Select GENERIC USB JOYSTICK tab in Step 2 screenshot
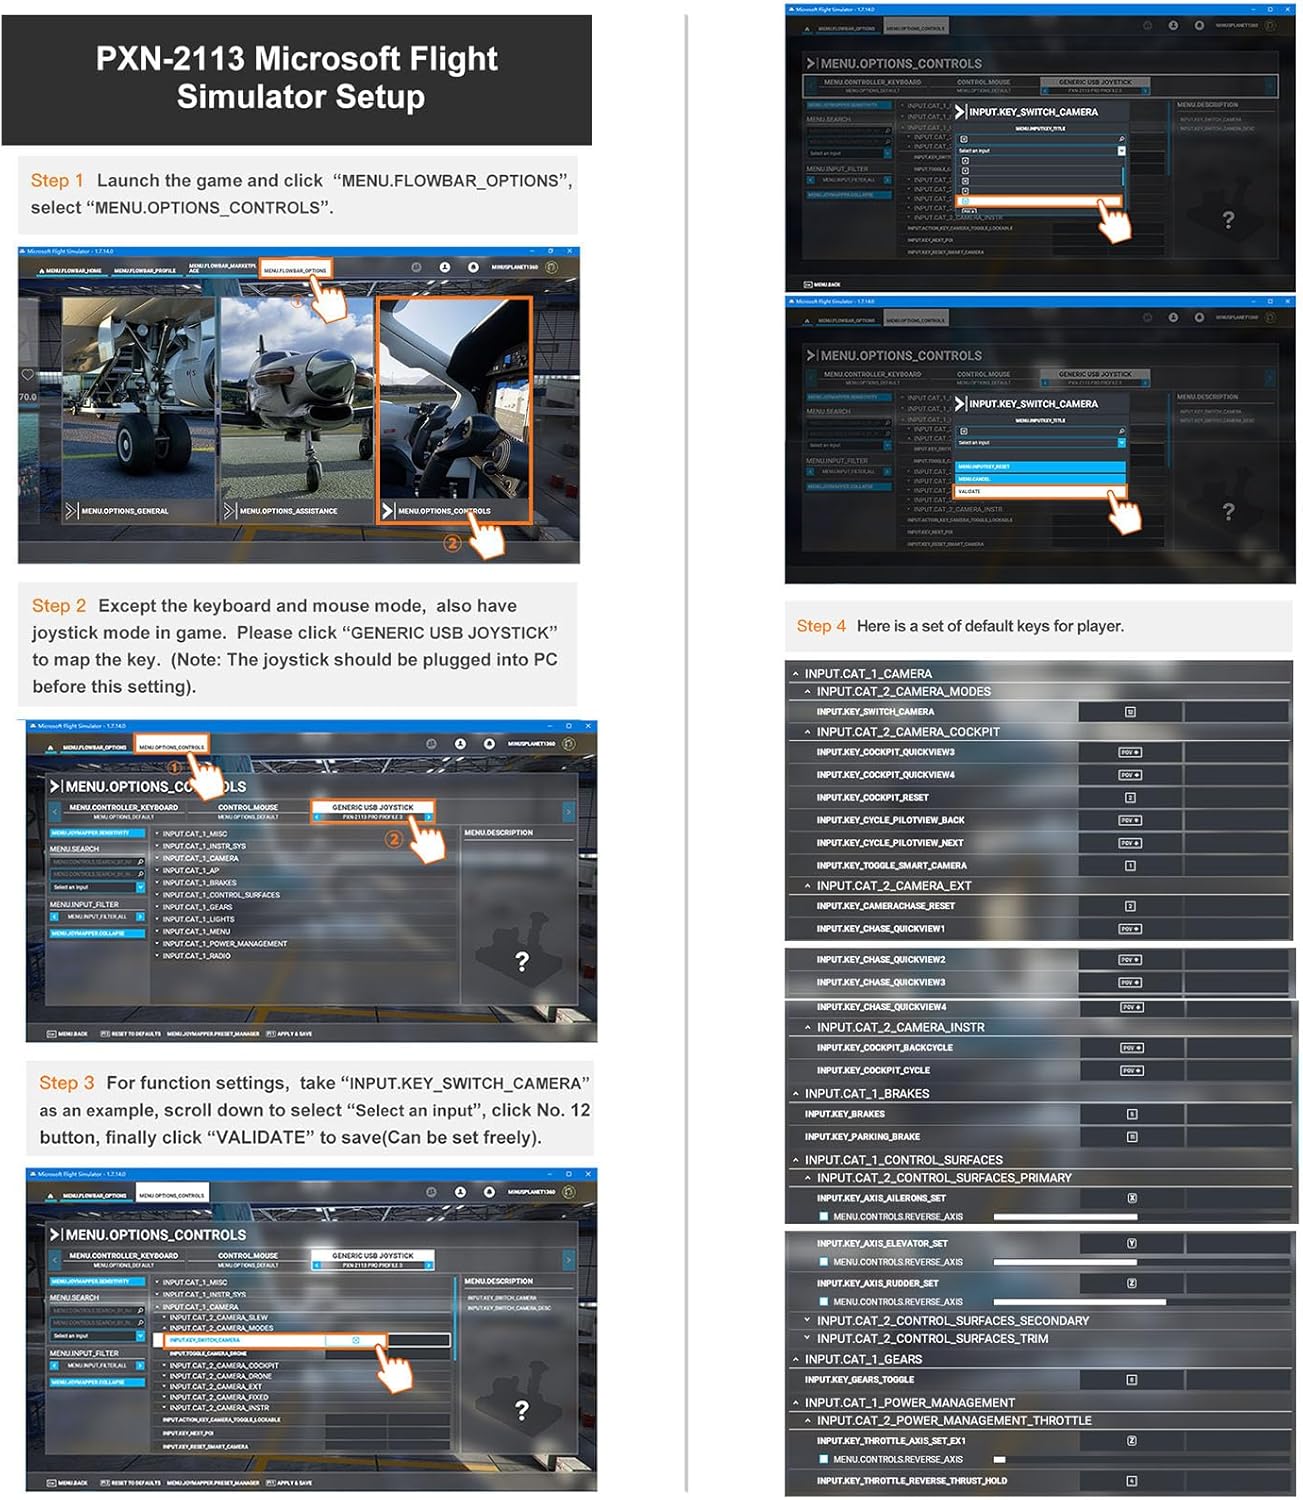Viewport: 1303px width, 1500px height. (x=372, y=807)
